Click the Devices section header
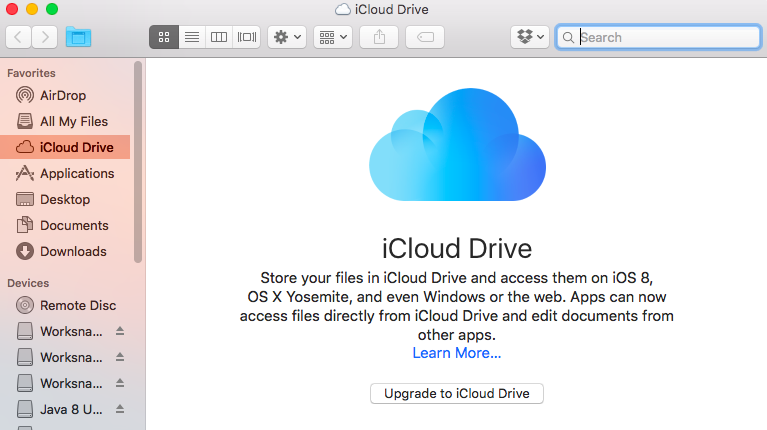The image size is (767, 430). (28, 283)
